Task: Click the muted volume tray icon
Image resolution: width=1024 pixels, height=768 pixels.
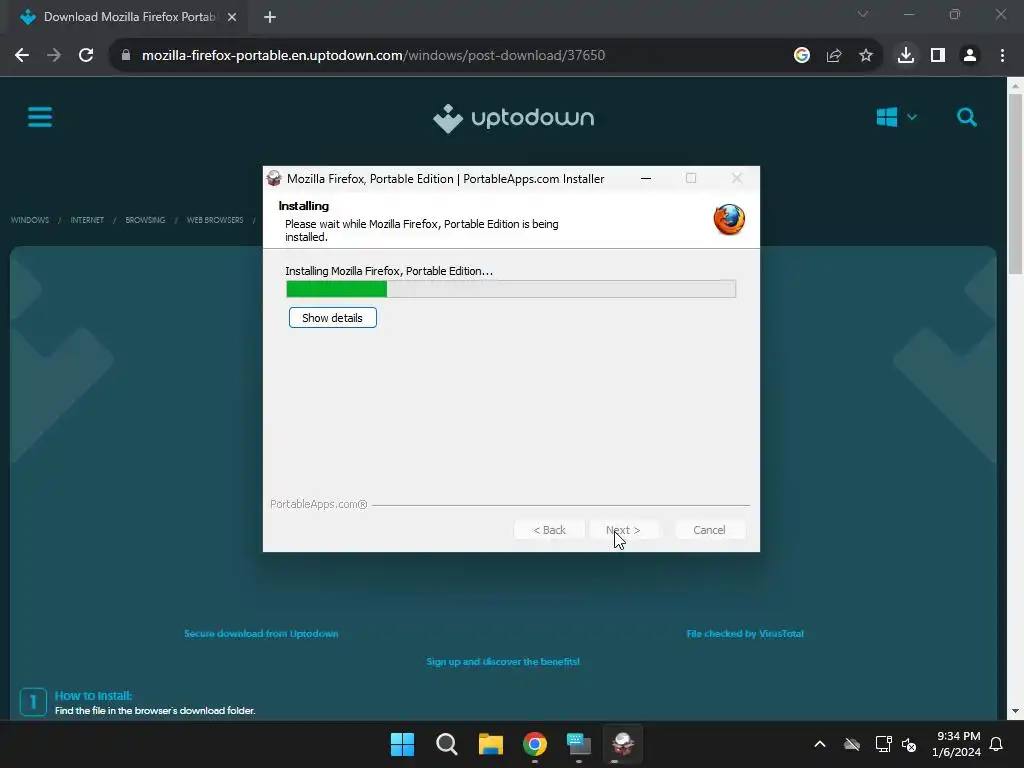Action: (x=908, y=744)
